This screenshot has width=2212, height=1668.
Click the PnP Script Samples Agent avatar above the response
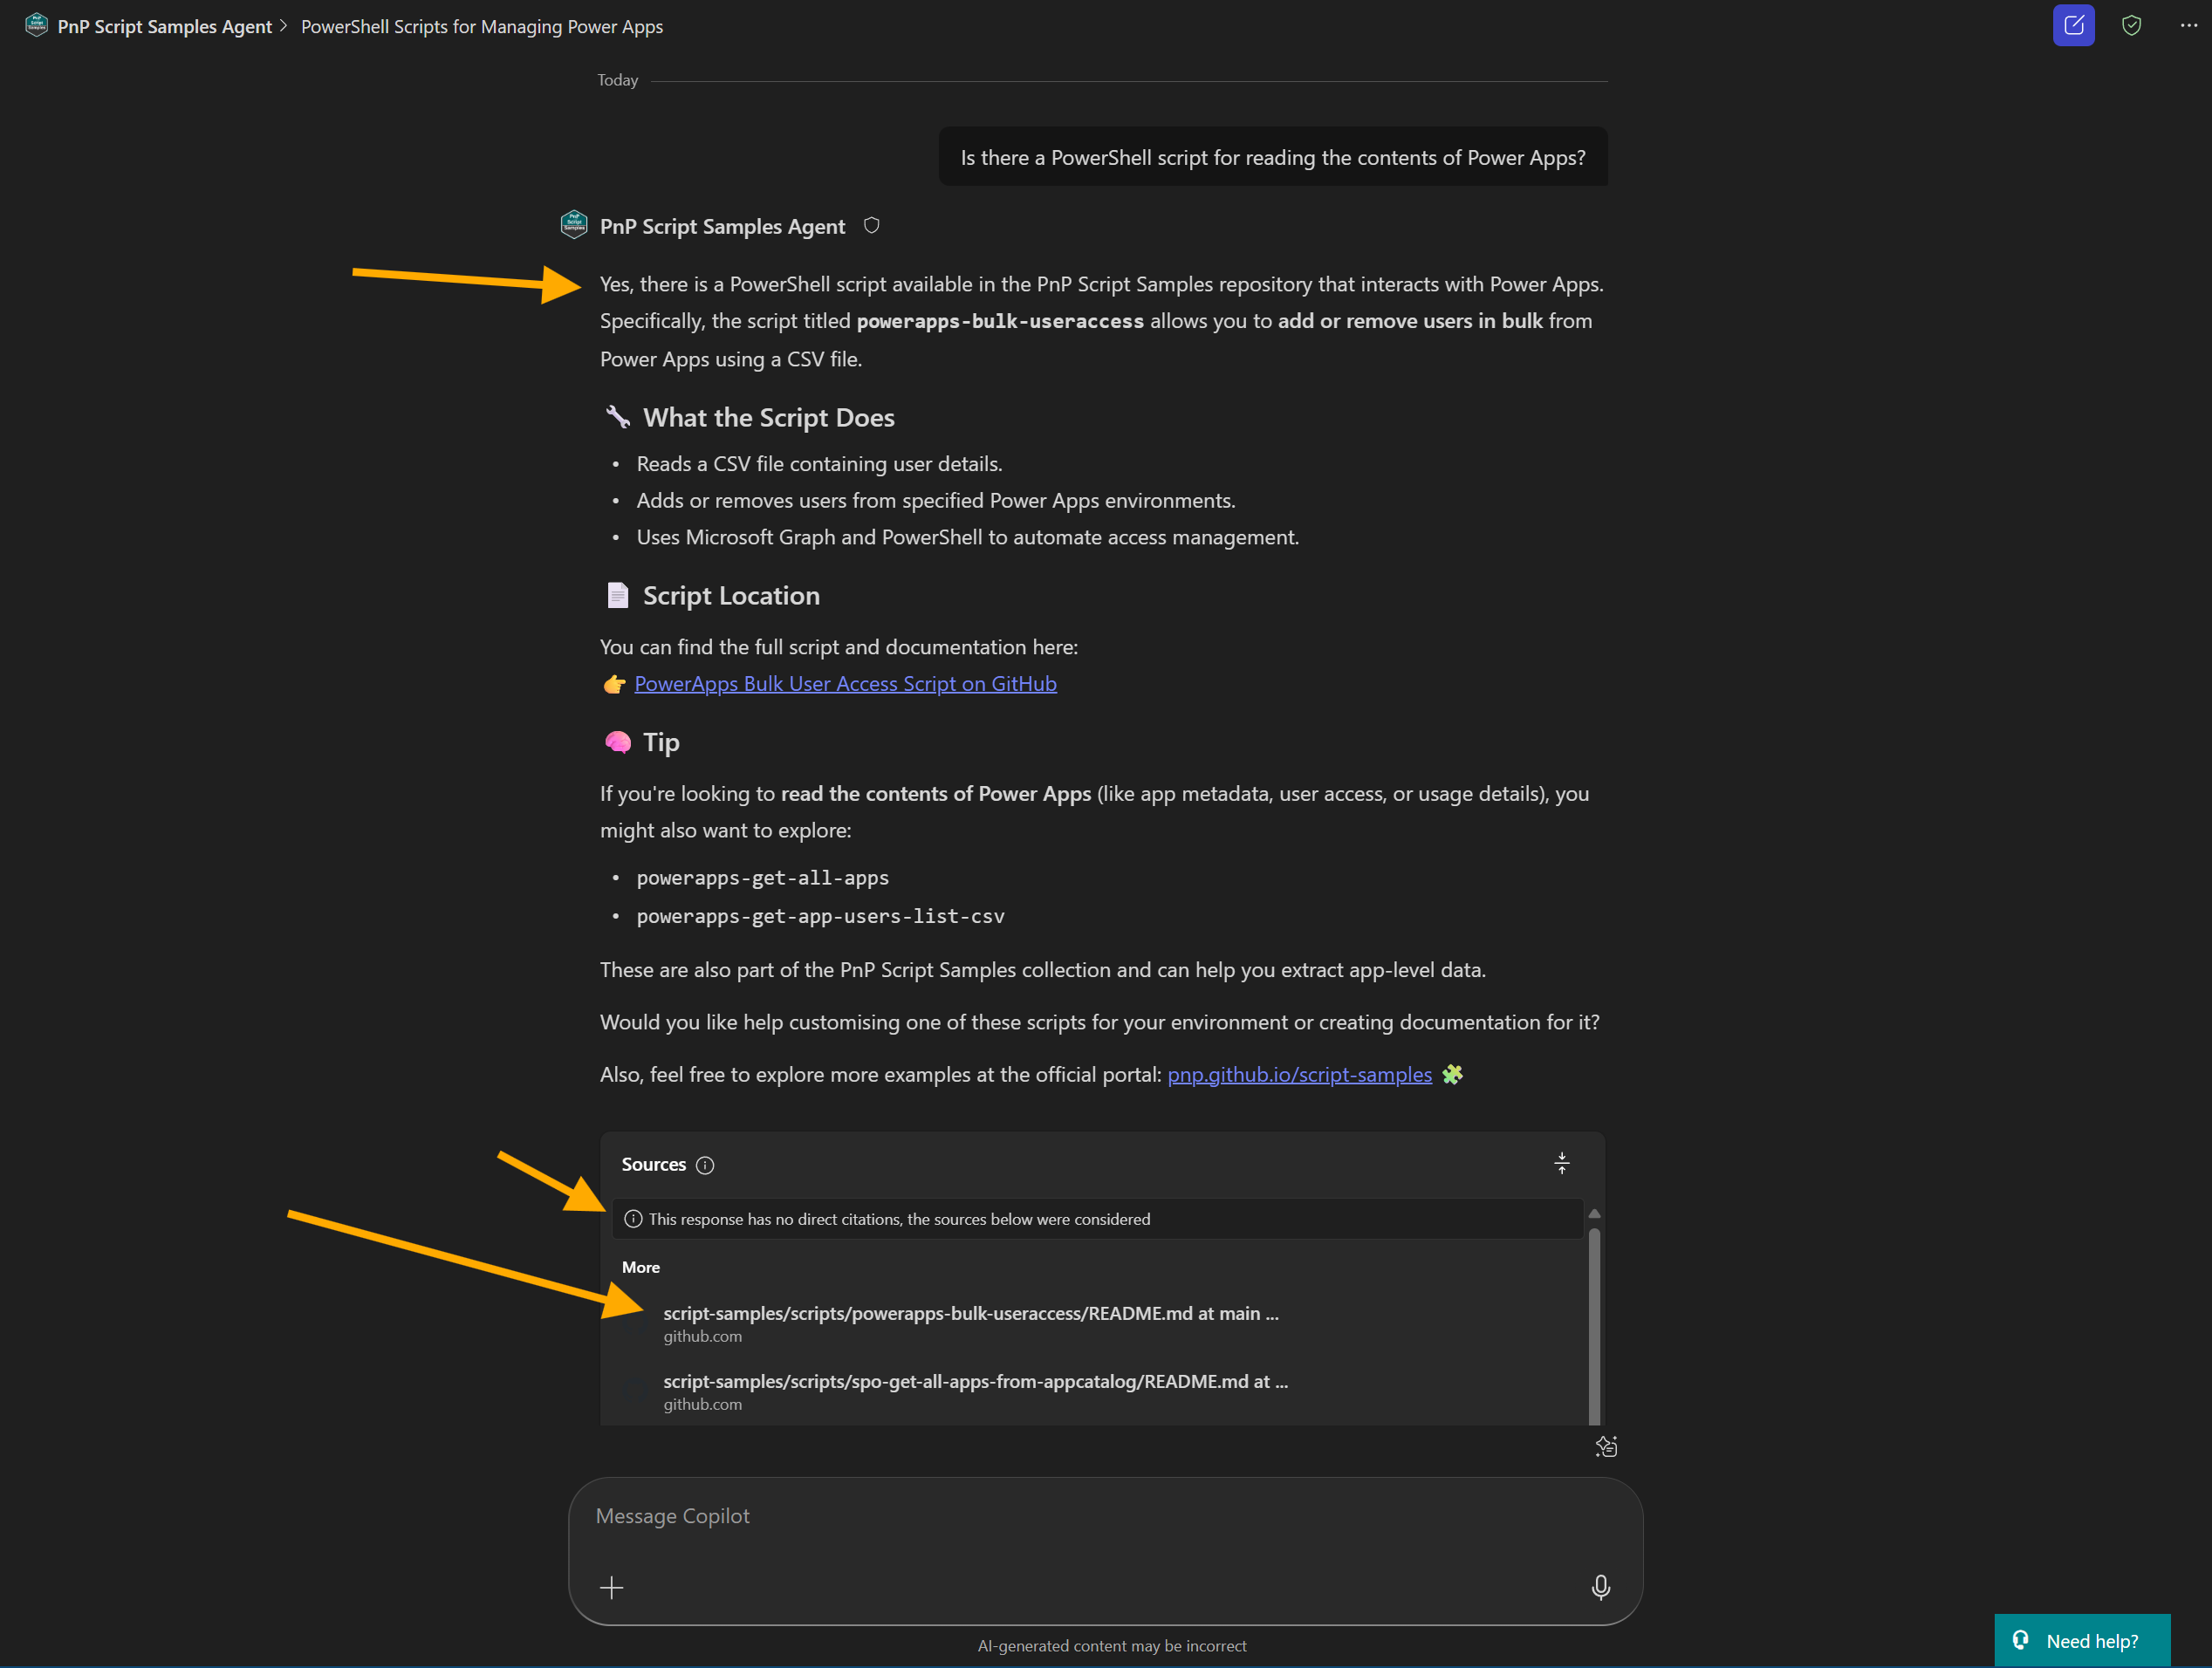coord(574,224)
